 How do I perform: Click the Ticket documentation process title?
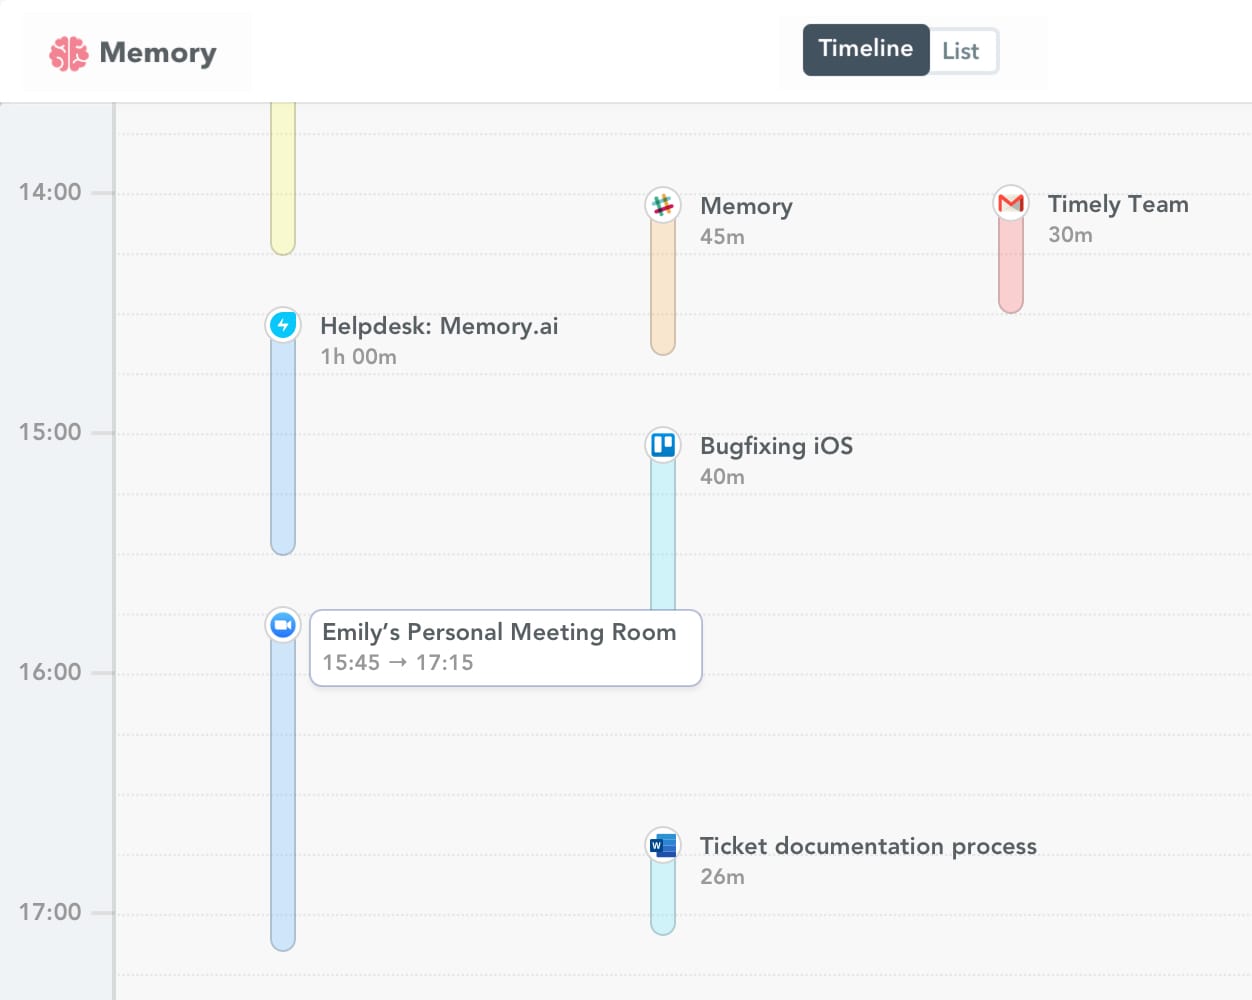point(868,846)
